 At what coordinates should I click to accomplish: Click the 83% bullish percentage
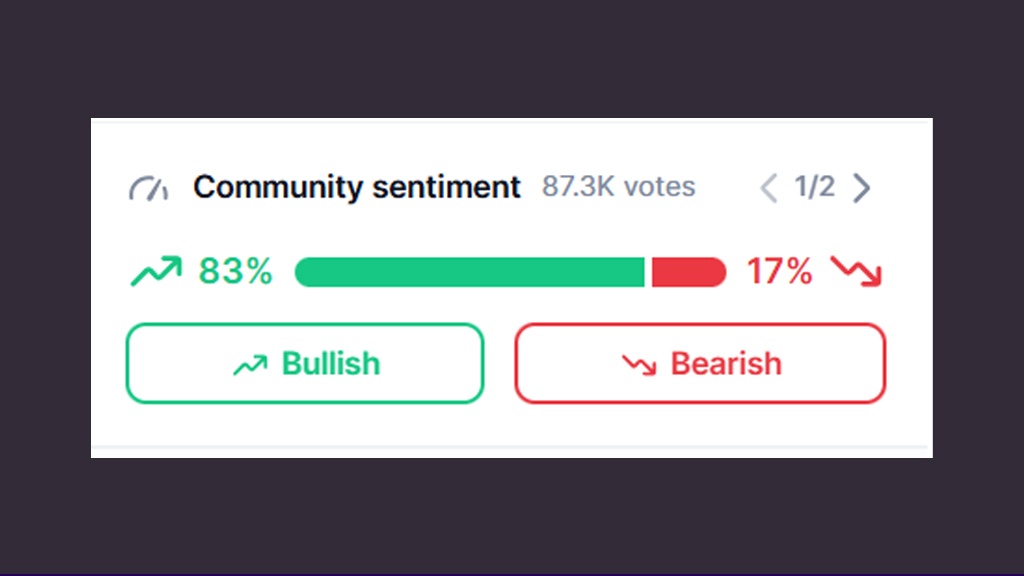pyautogui.click(x=235, y=271)
